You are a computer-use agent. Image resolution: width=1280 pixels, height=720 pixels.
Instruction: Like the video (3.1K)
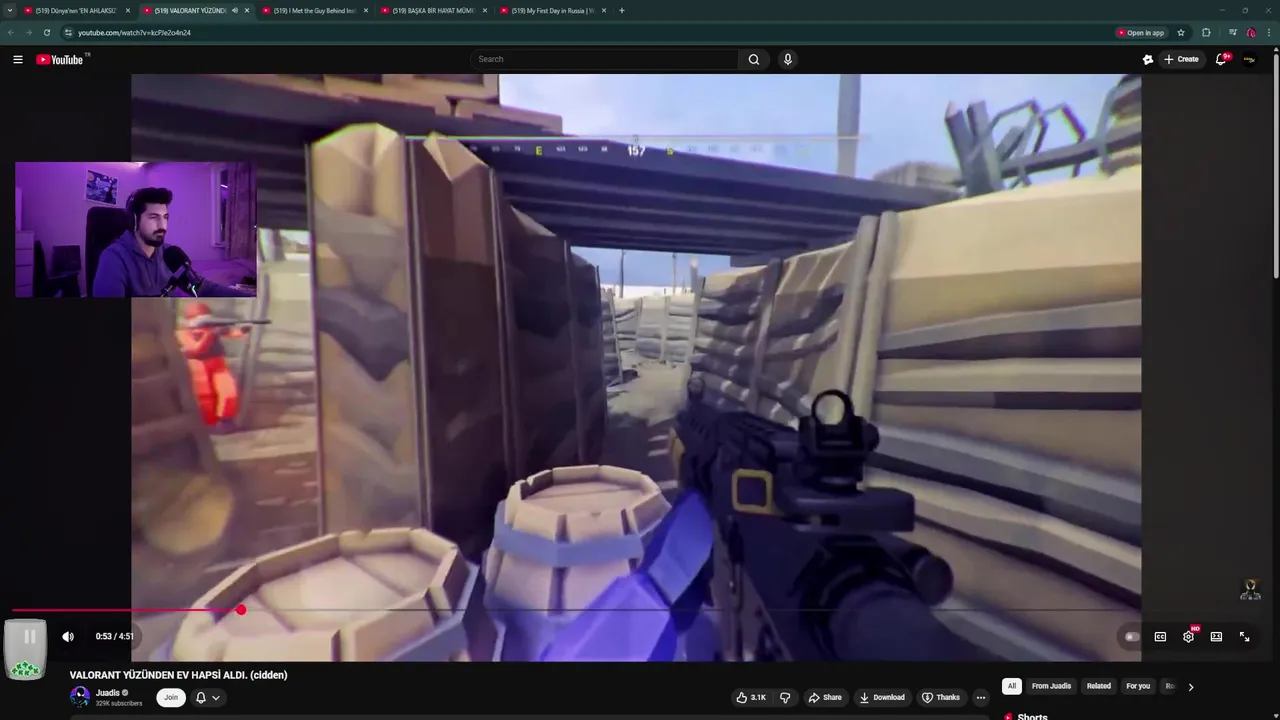coord(751,697)
